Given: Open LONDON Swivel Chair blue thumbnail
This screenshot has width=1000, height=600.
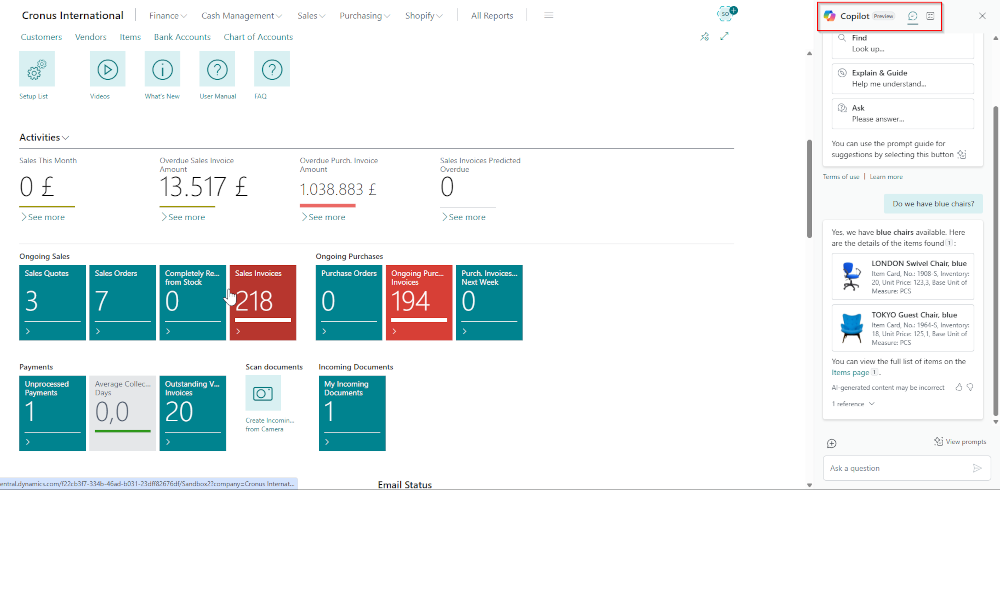Looking at the screenshot, I should coord(851,277).
